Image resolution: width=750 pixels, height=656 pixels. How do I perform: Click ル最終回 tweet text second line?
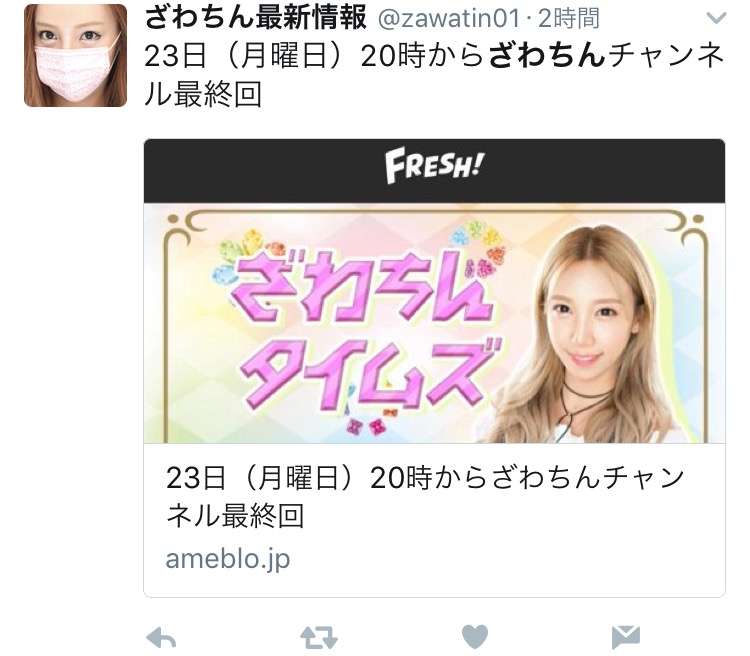[203, 94]
